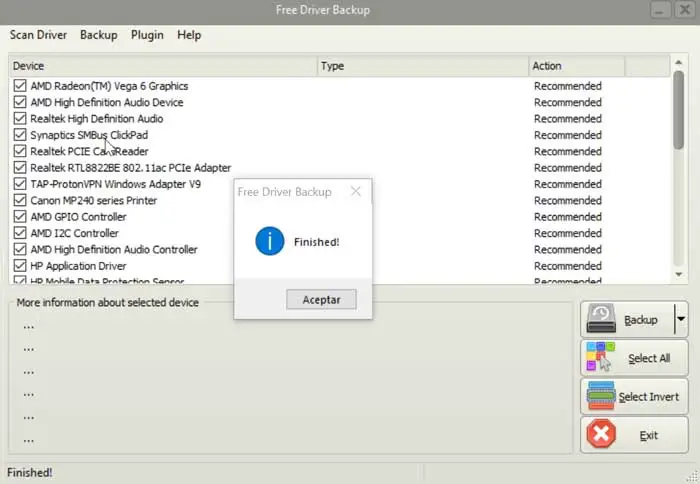
Task: Click Recommended for HP Application Driver row
Action: [568, 266]
